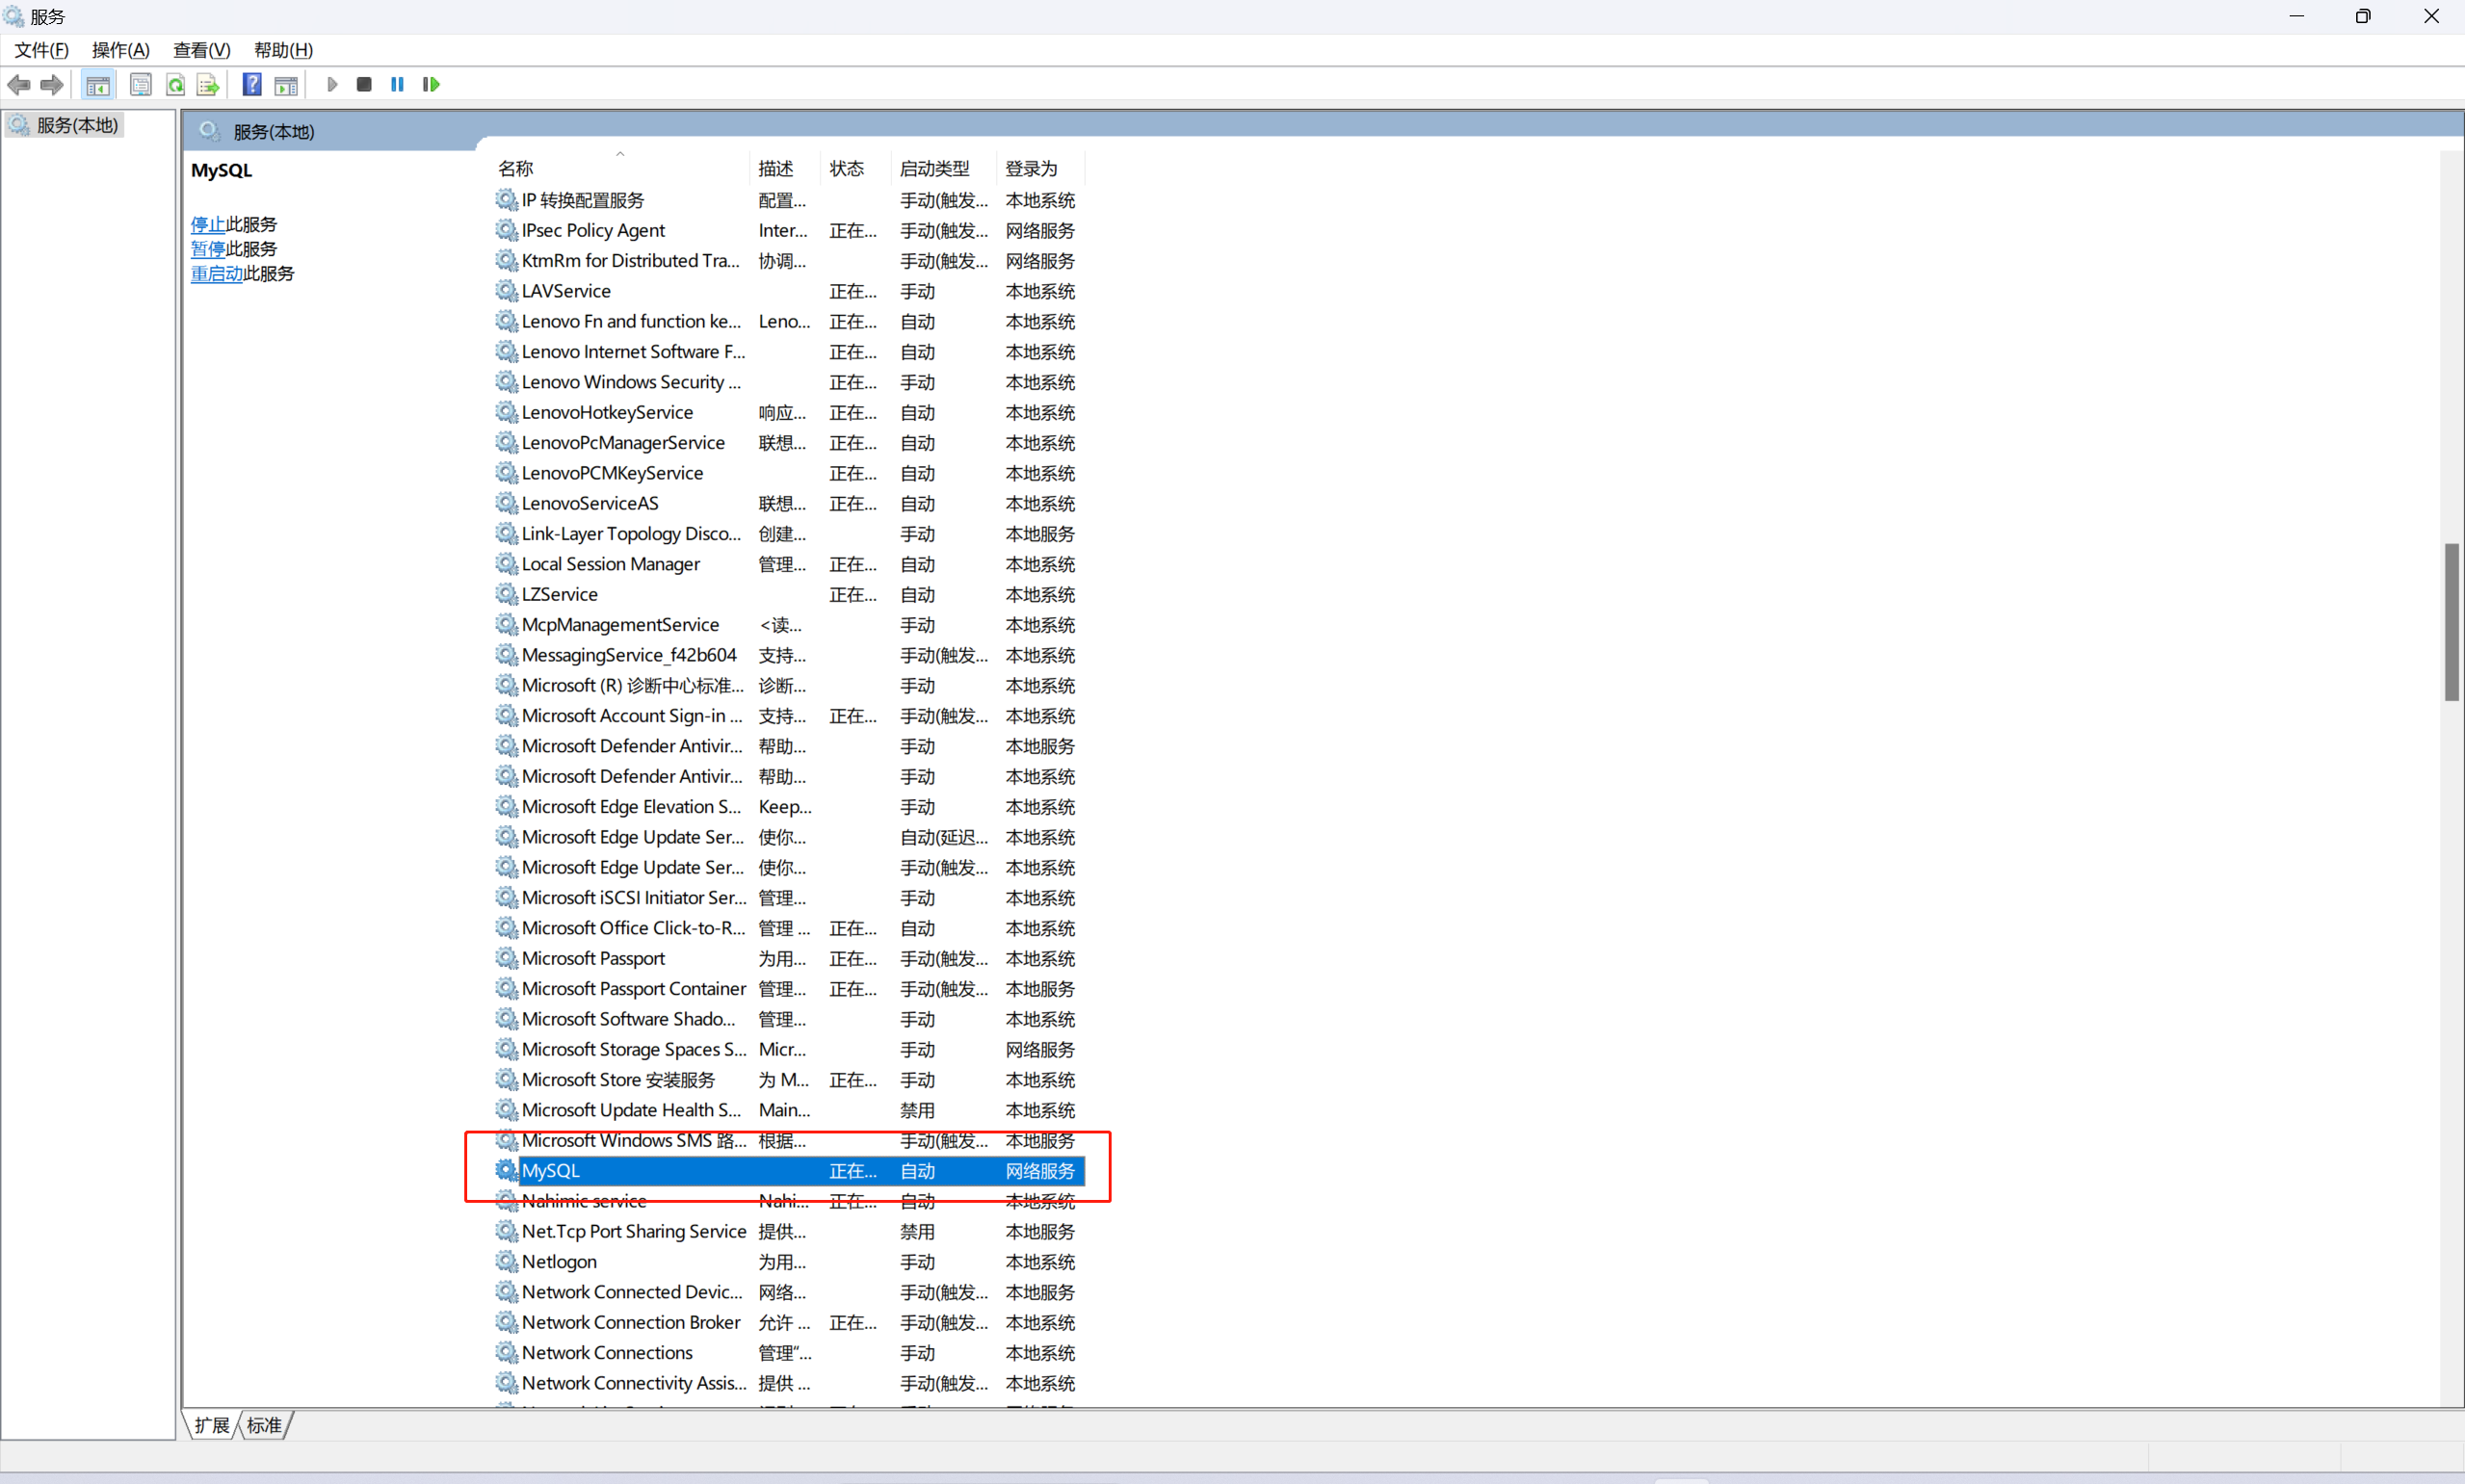Switch to the 标准 tab
2465x1484 pixels.
pos(265,1425)
